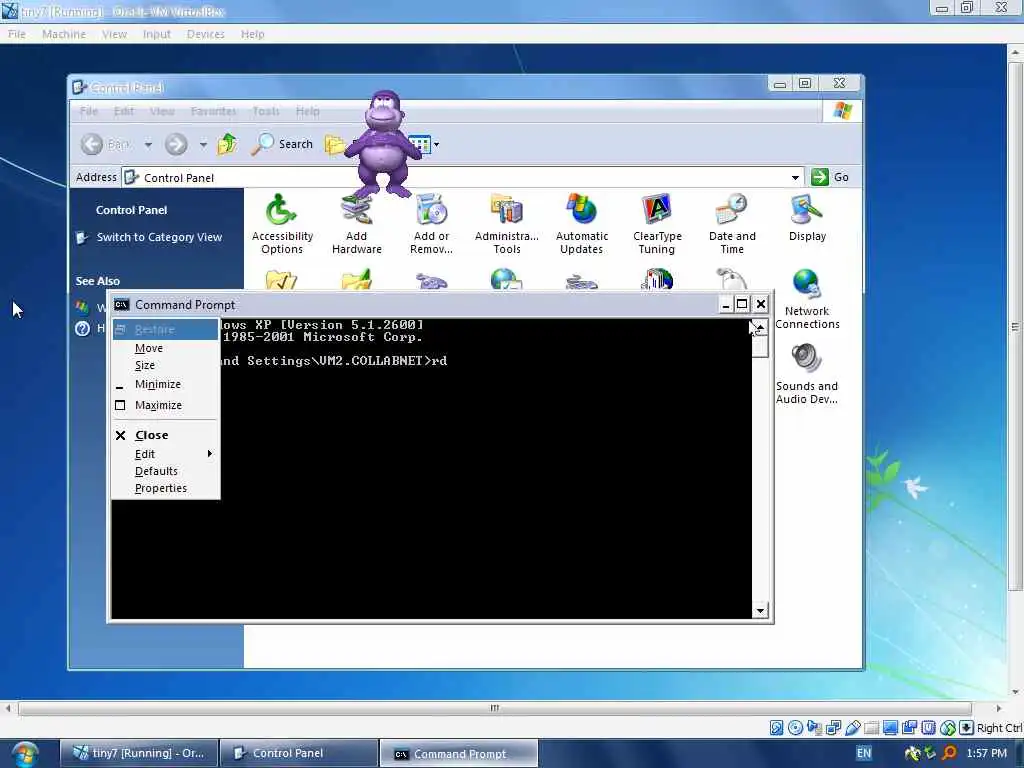Click Command Prompt scrollbar down arrow
Image resolution: width=1024 pixels, height=768 pixels.
760,611
